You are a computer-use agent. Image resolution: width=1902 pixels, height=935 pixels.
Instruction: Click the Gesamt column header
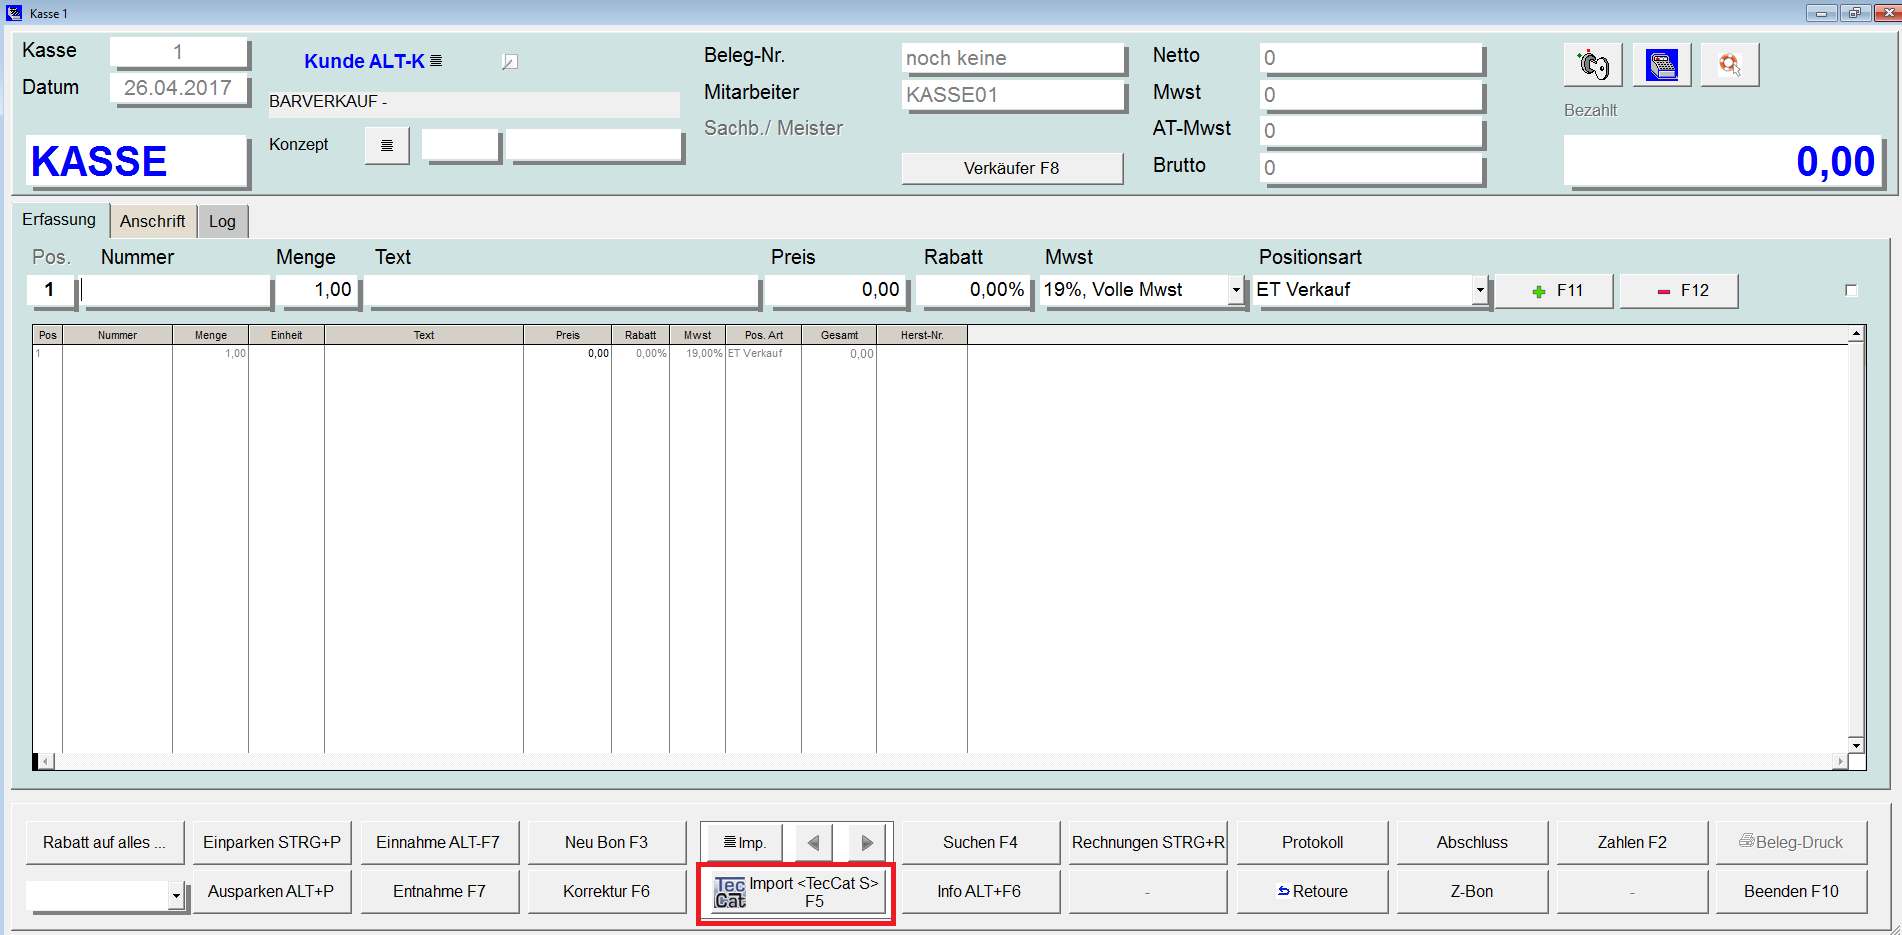(x=839, y=335)
